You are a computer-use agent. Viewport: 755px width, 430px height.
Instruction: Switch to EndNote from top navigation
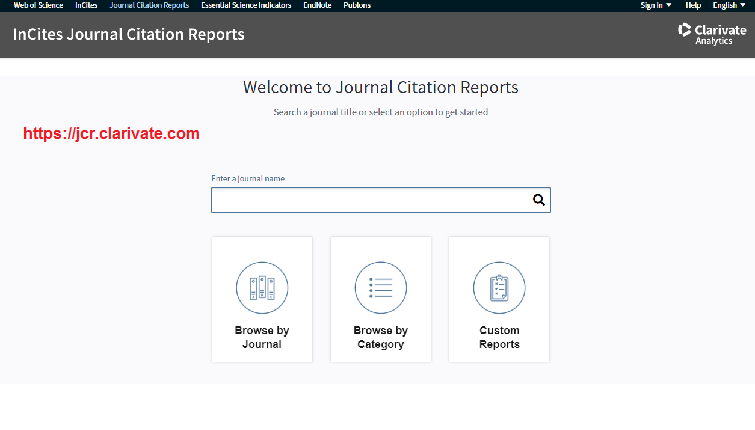[x=318, y=5]
